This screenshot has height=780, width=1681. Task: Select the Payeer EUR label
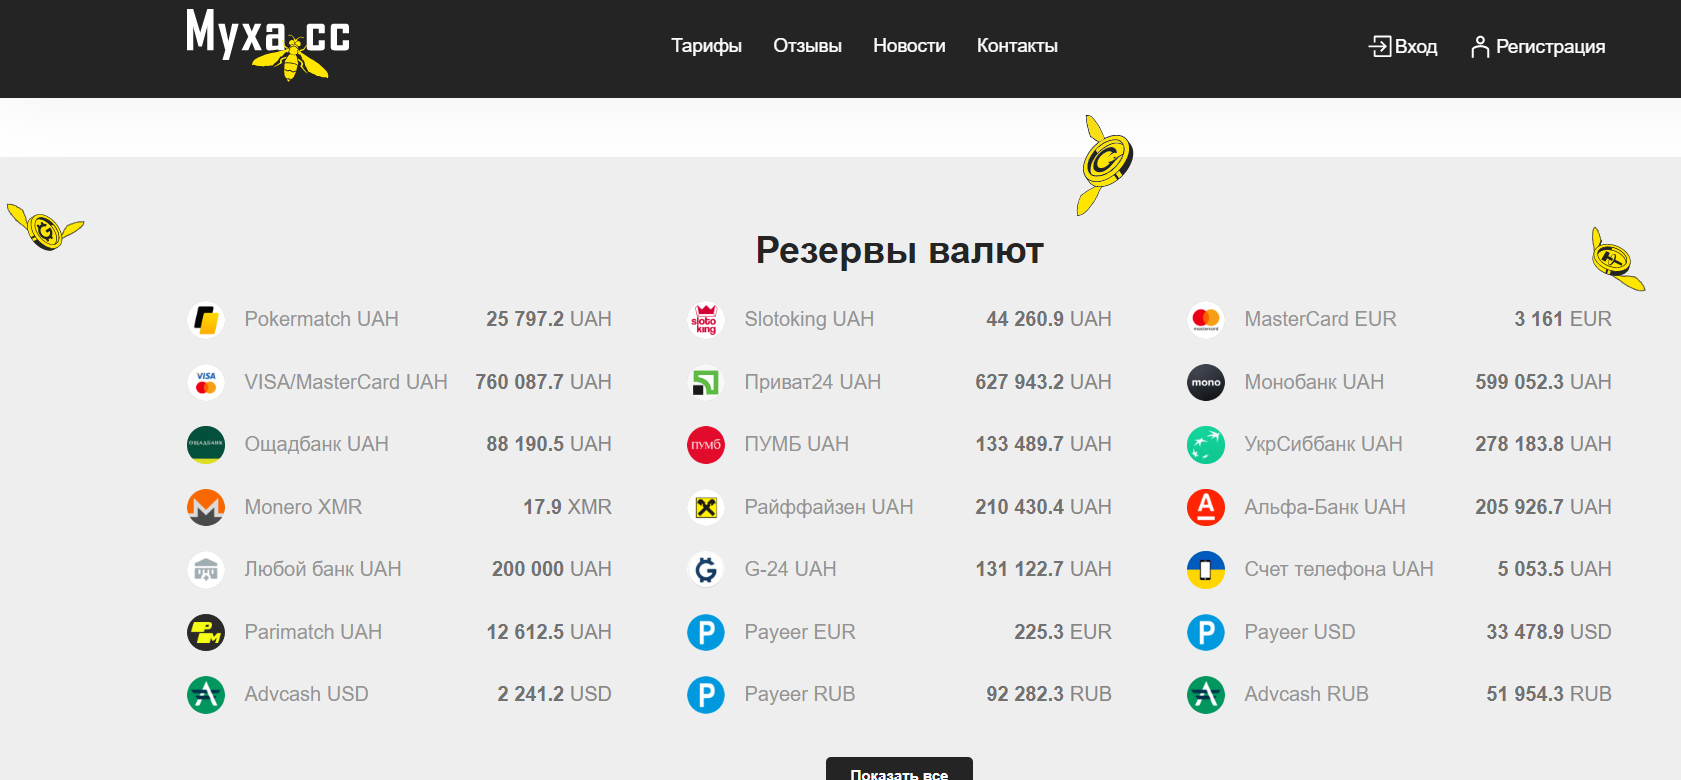point(800,632)
